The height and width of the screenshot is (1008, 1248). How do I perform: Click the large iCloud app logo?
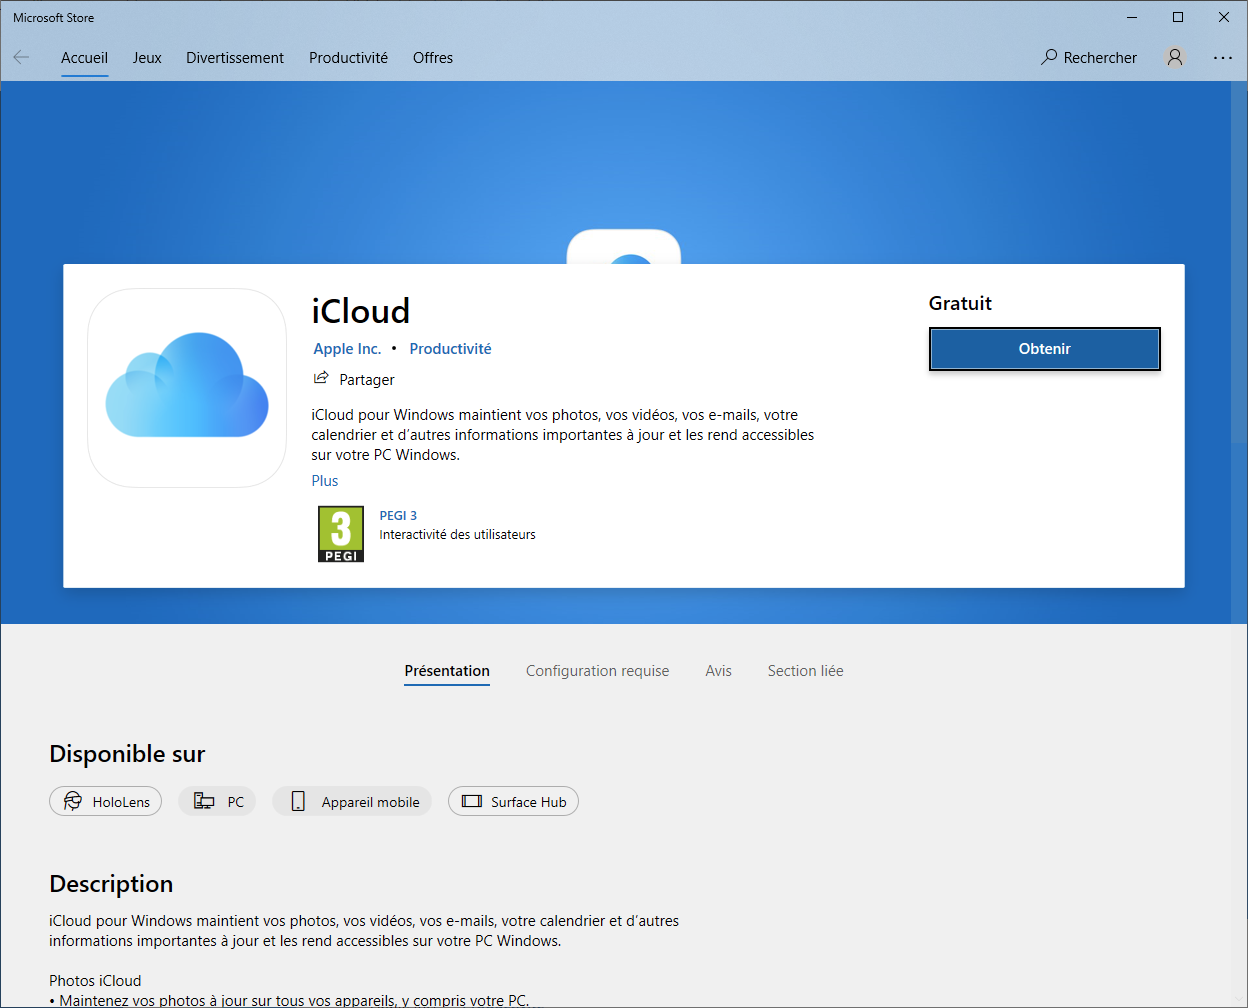[x=187, y=388]
